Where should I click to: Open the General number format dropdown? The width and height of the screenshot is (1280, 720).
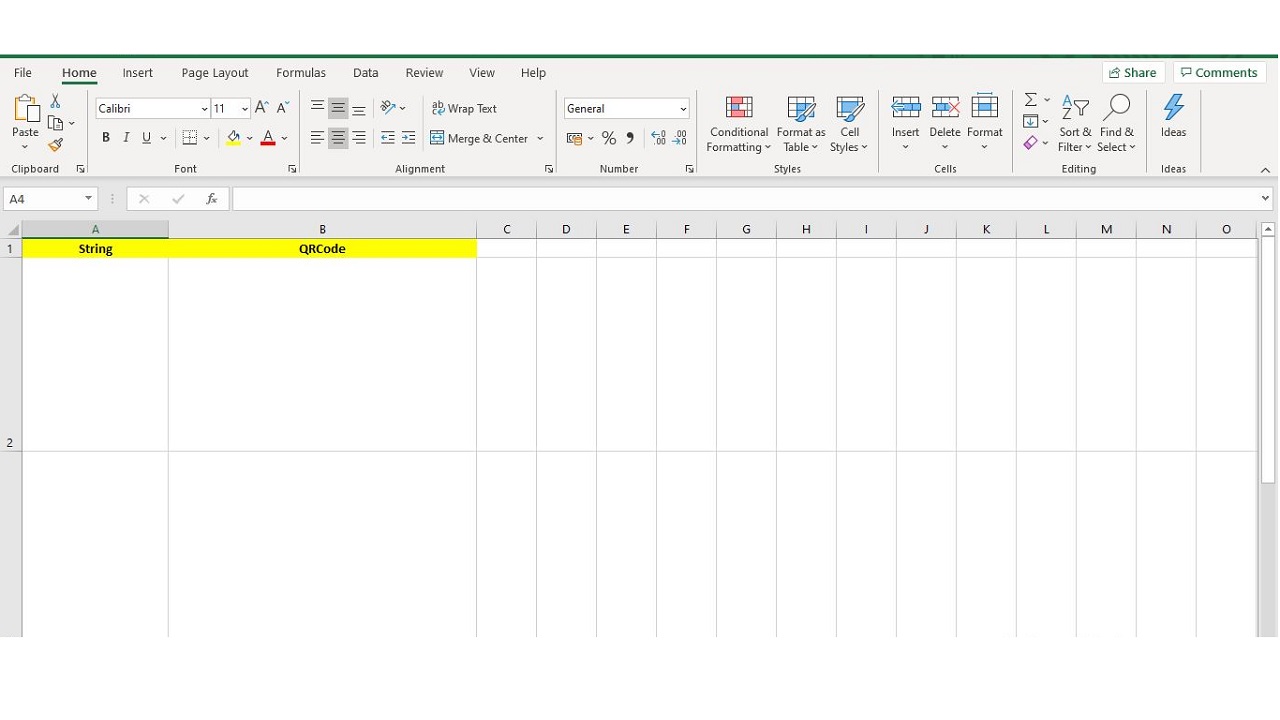[x=683, y=109]
